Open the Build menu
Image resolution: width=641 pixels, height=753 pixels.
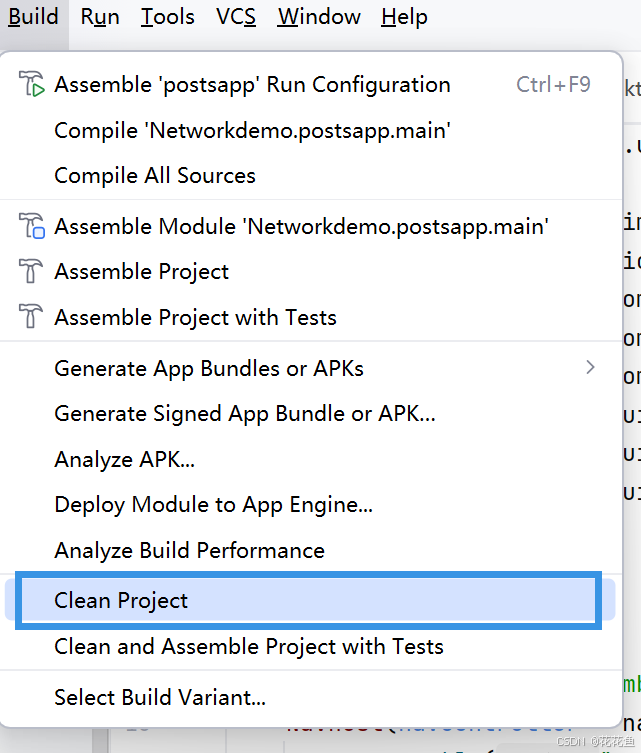pyautogui.click(x=34, y=17)
